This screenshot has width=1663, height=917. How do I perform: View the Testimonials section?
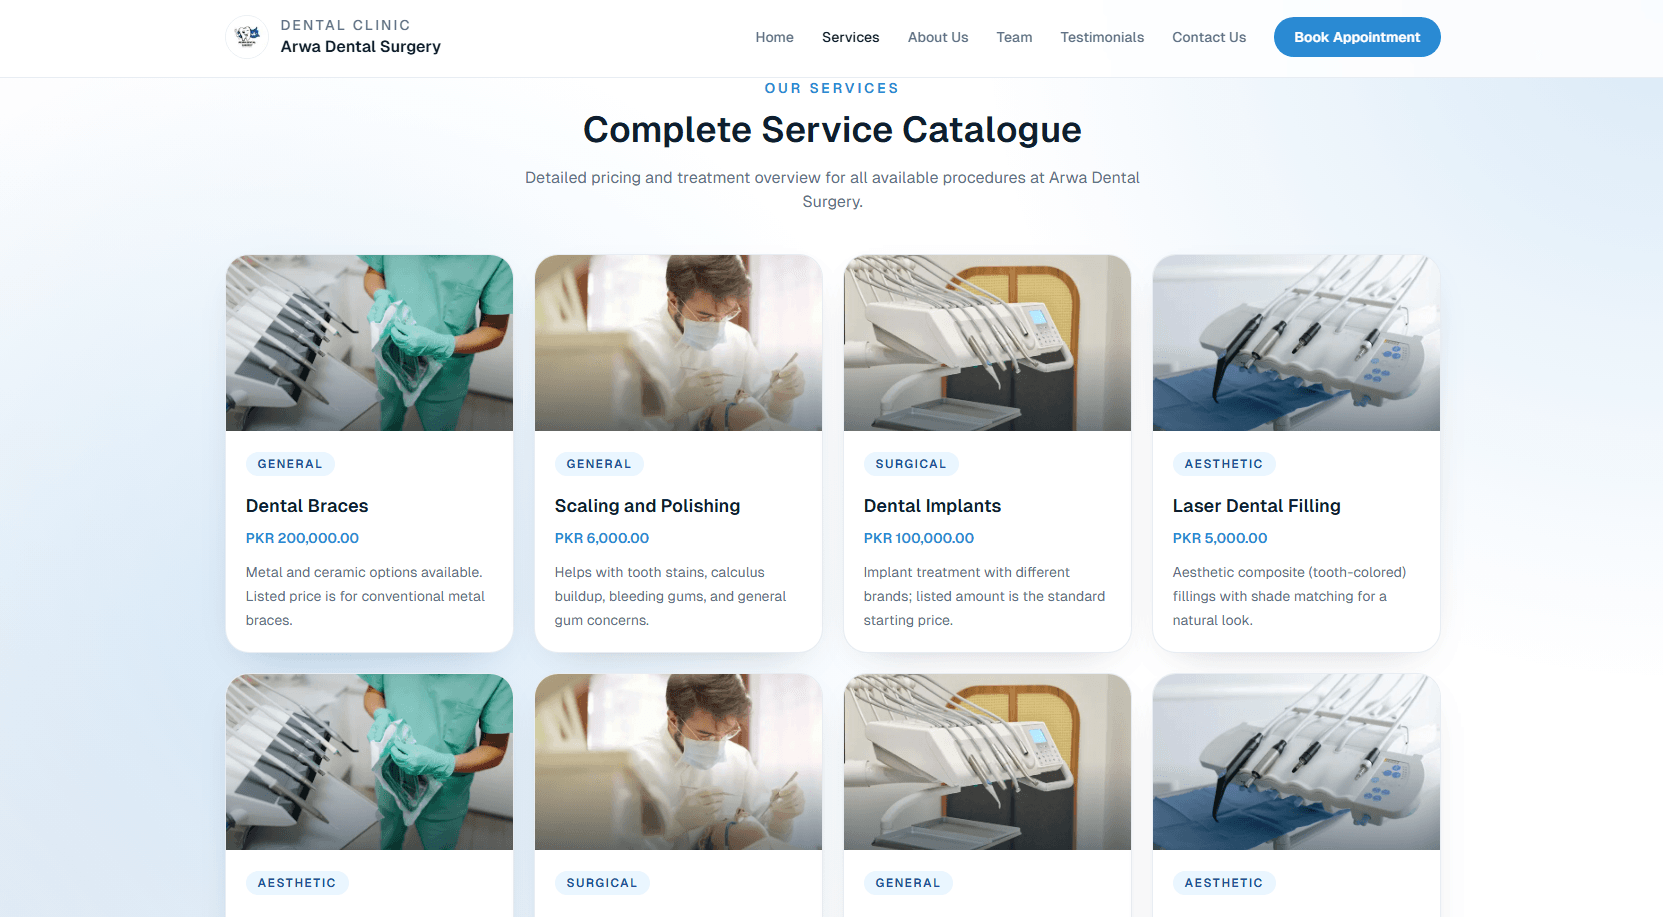coord(1101,37)
